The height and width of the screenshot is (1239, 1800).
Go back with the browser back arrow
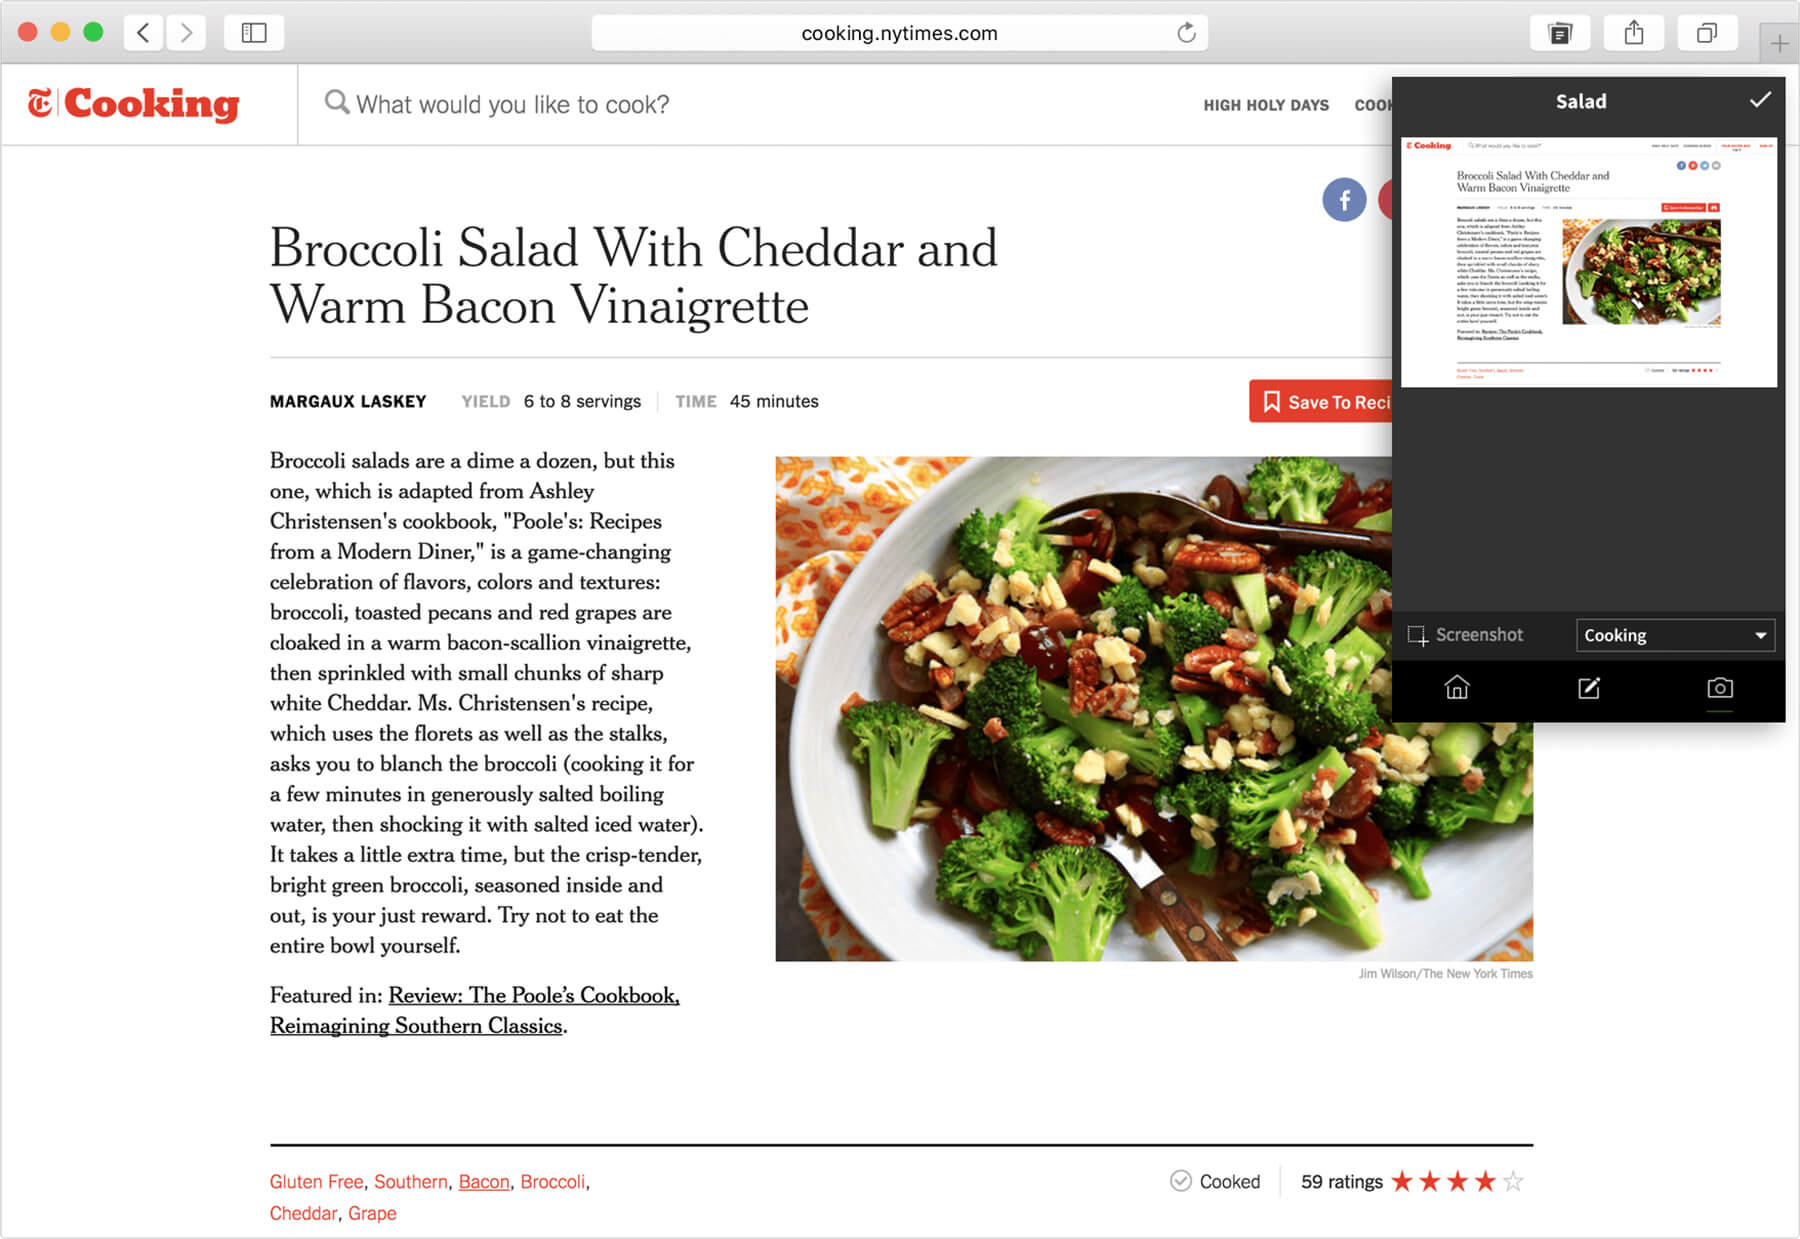(x=143, y=33)
